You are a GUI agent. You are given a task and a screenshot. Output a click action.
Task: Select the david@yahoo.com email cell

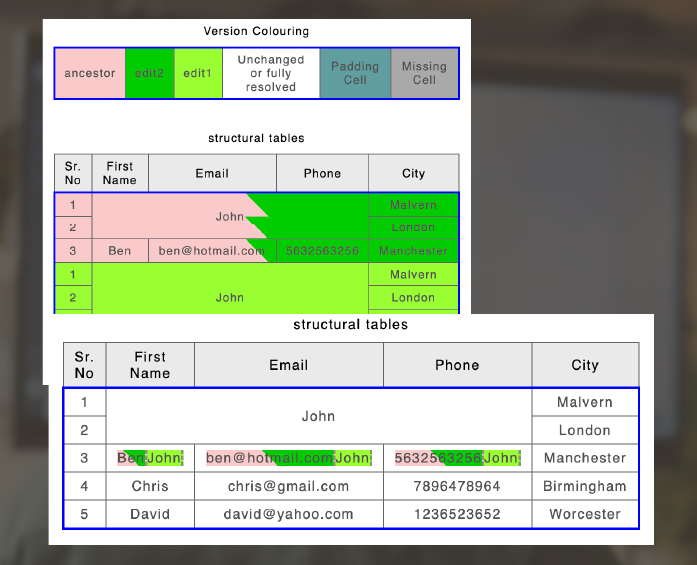288,514
